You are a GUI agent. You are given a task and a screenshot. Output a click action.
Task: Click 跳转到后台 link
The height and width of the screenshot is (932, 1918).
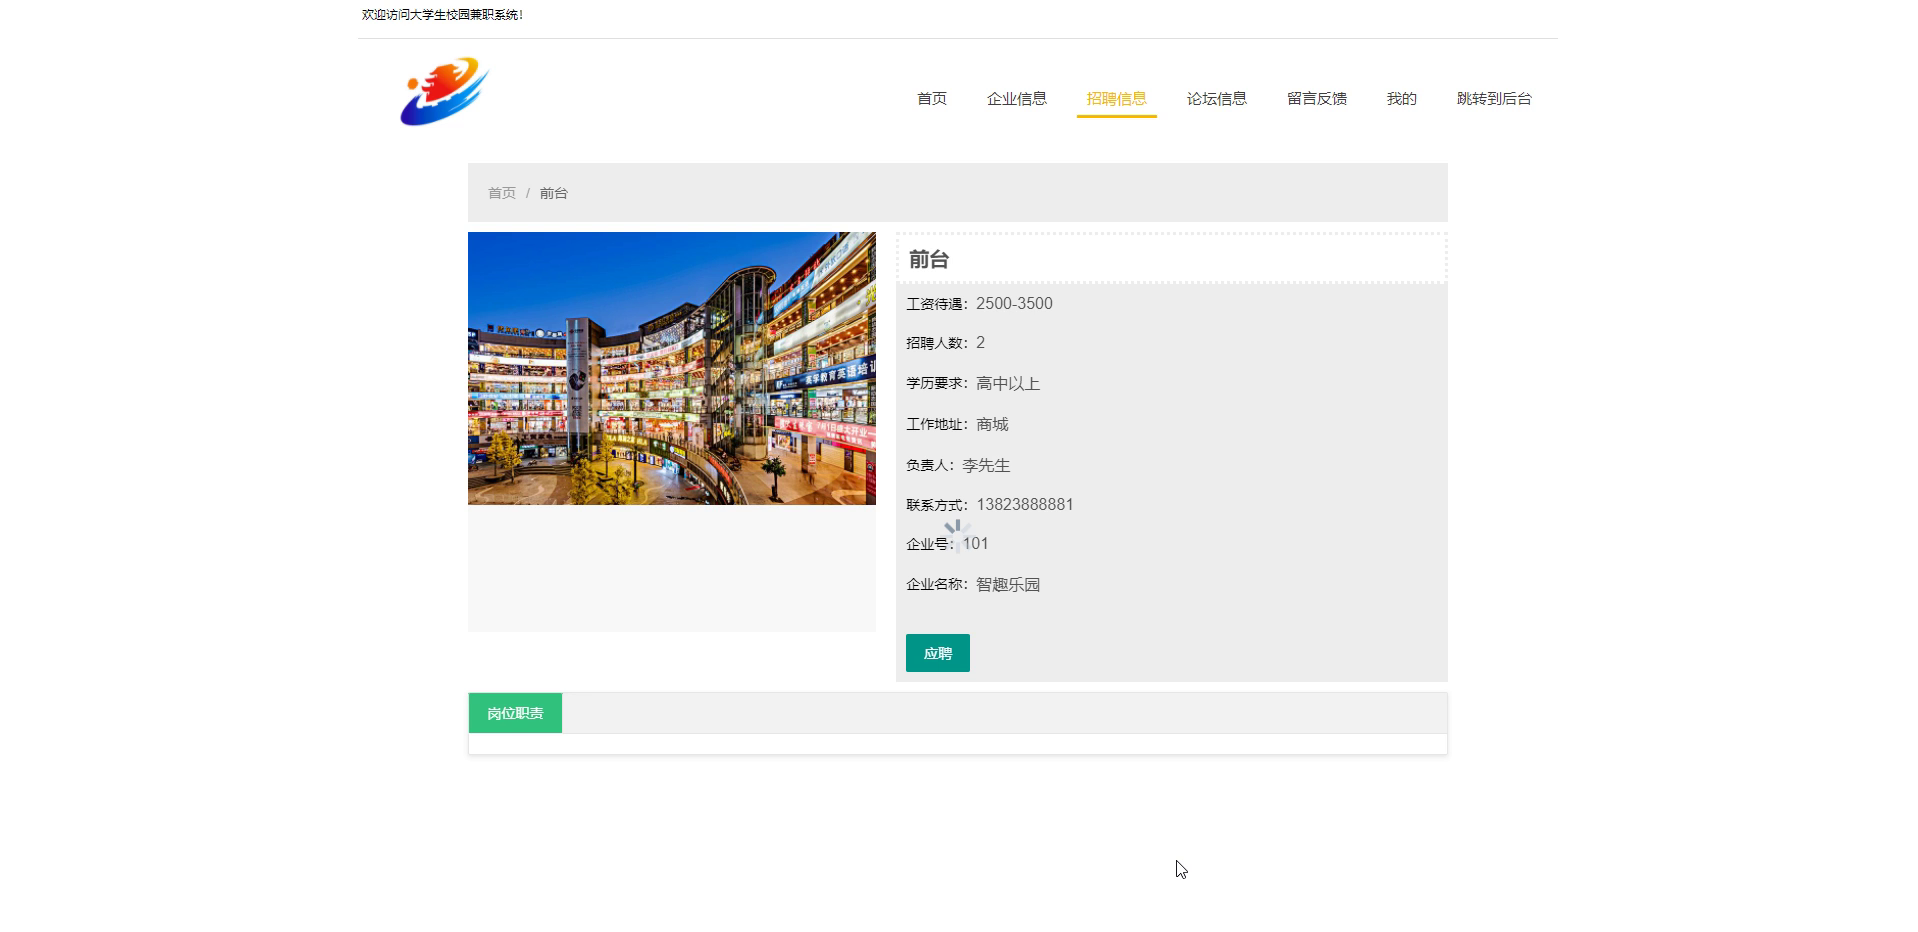(1494, 98)
